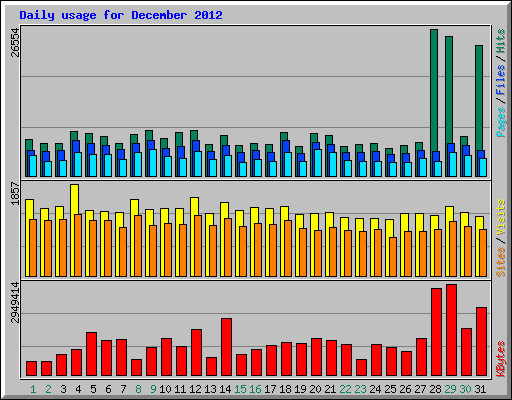Click day number "3" on the axis
This screenshot has height=400, width=512.
(x=63, y=389)
